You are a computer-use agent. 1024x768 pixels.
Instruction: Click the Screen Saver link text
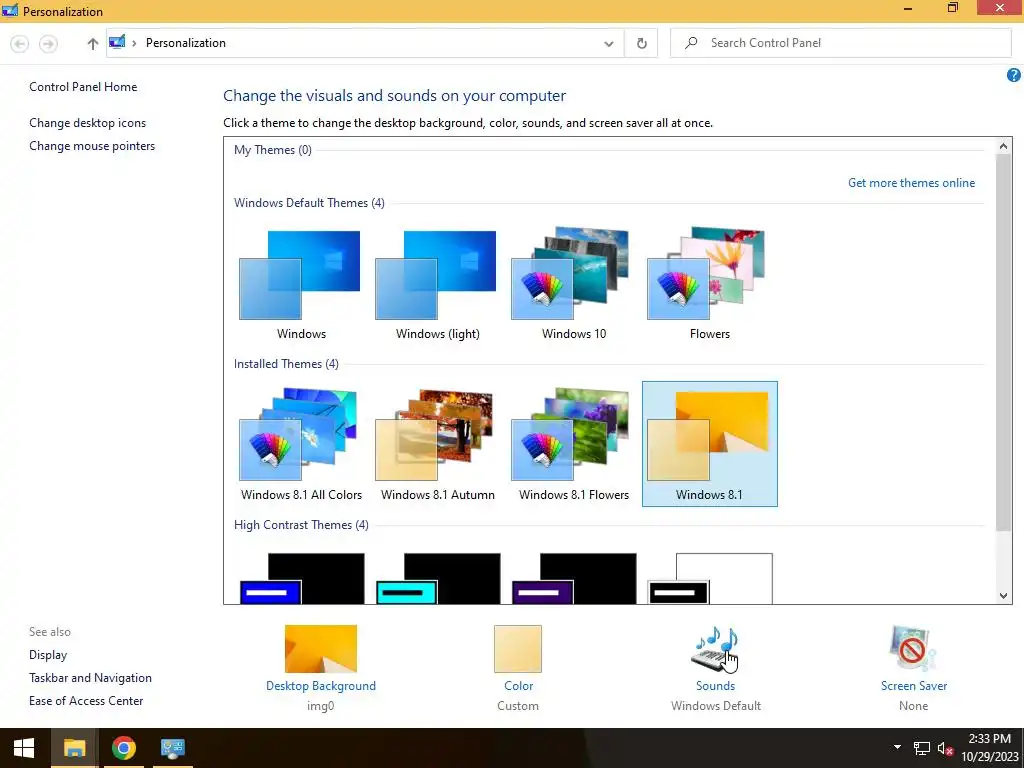point(914,686)
